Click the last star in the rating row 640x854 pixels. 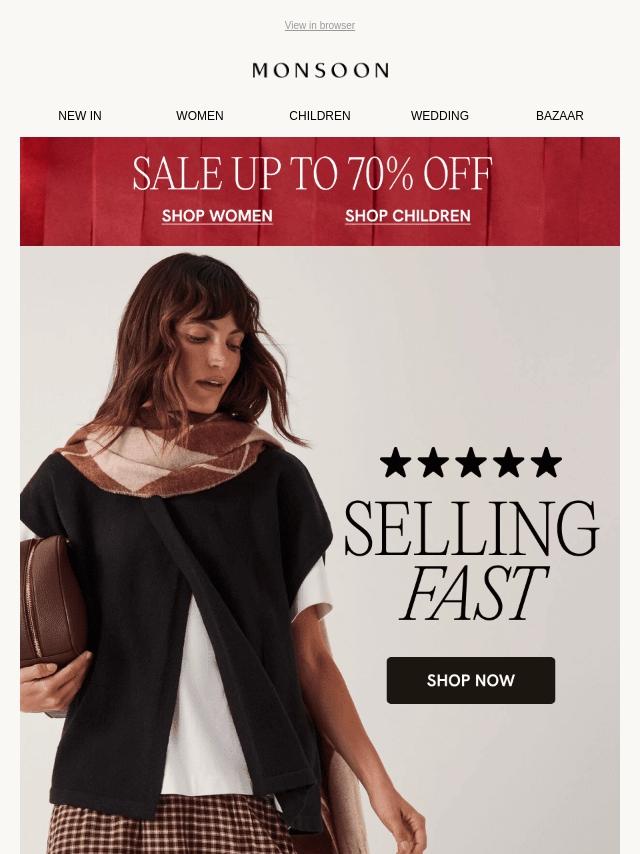546,462
